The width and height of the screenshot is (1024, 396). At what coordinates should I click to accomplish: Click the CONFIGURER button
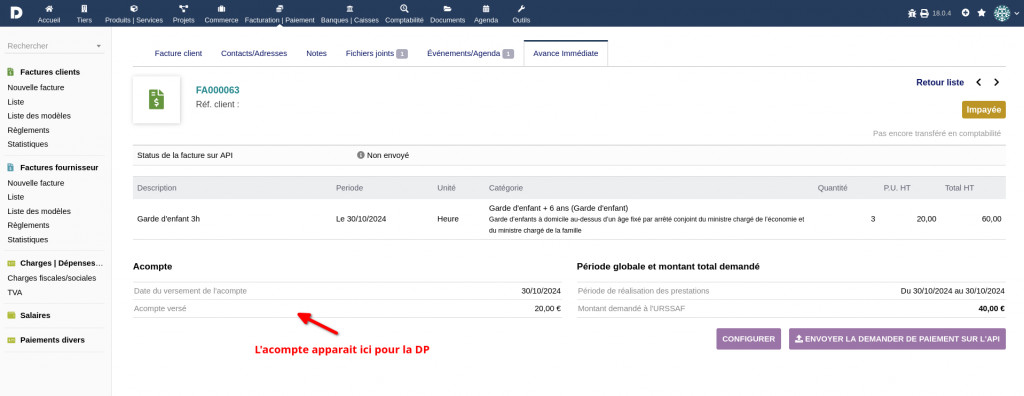click(748, 339)
